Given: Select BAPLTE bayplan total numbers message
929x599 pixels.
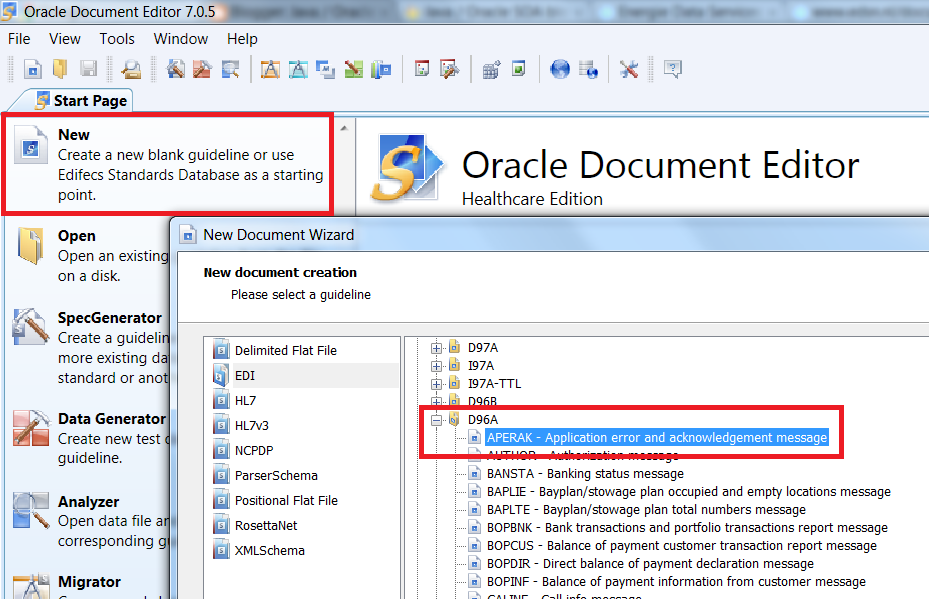Looking at the screenshot, I should pos(646,510).
